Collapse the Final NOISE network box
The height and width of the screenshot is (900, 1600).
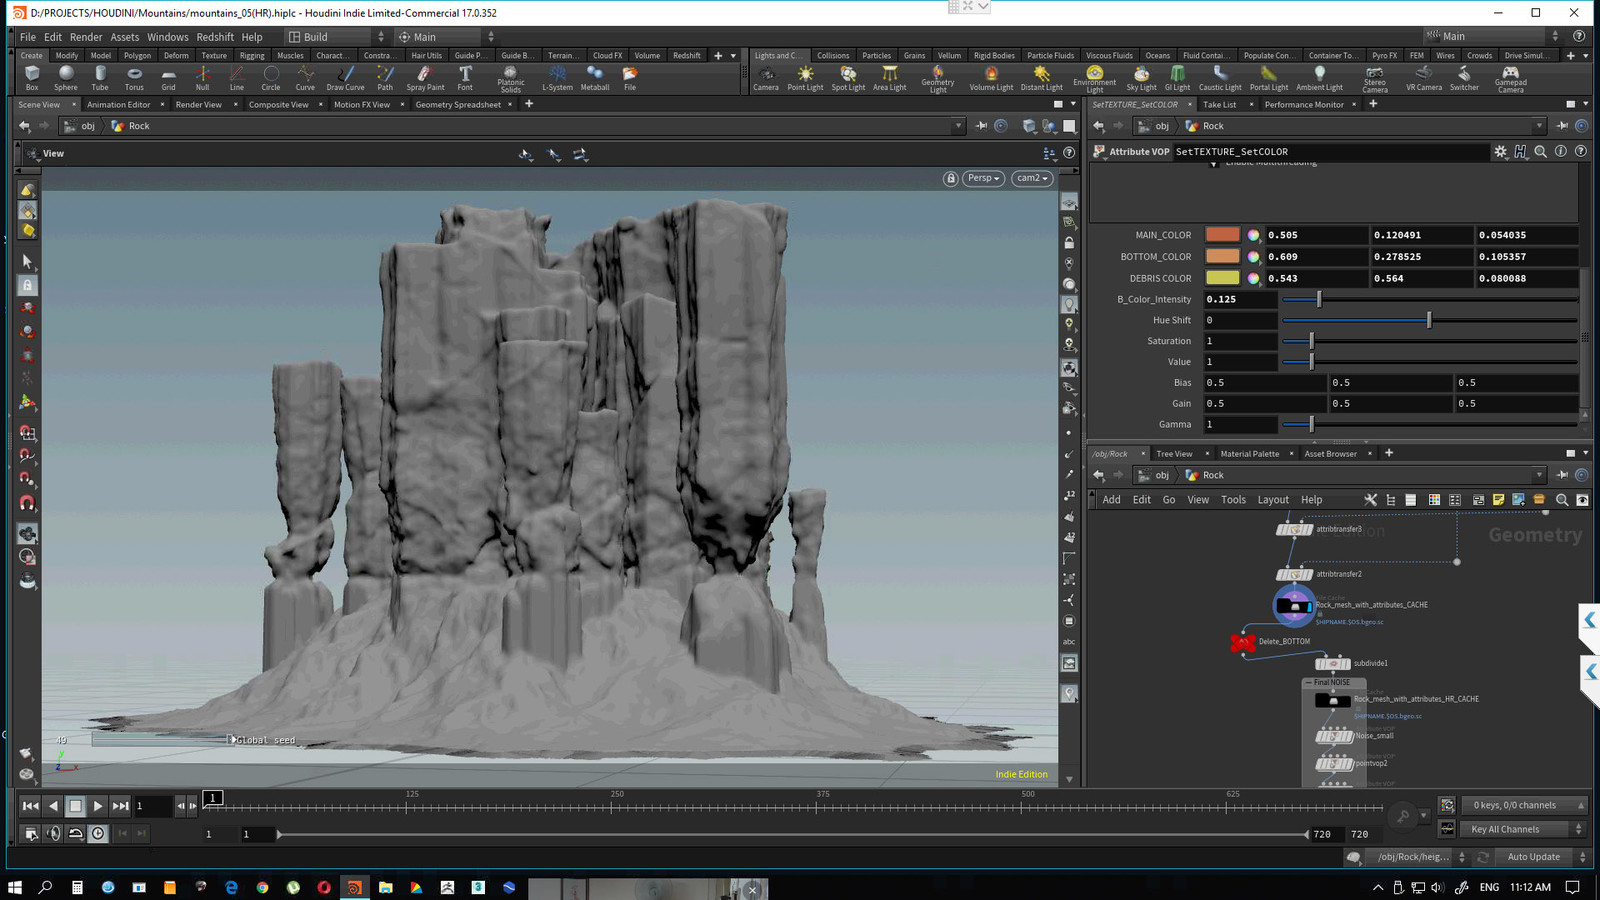pyautogui.click(x=1311, y=682)
